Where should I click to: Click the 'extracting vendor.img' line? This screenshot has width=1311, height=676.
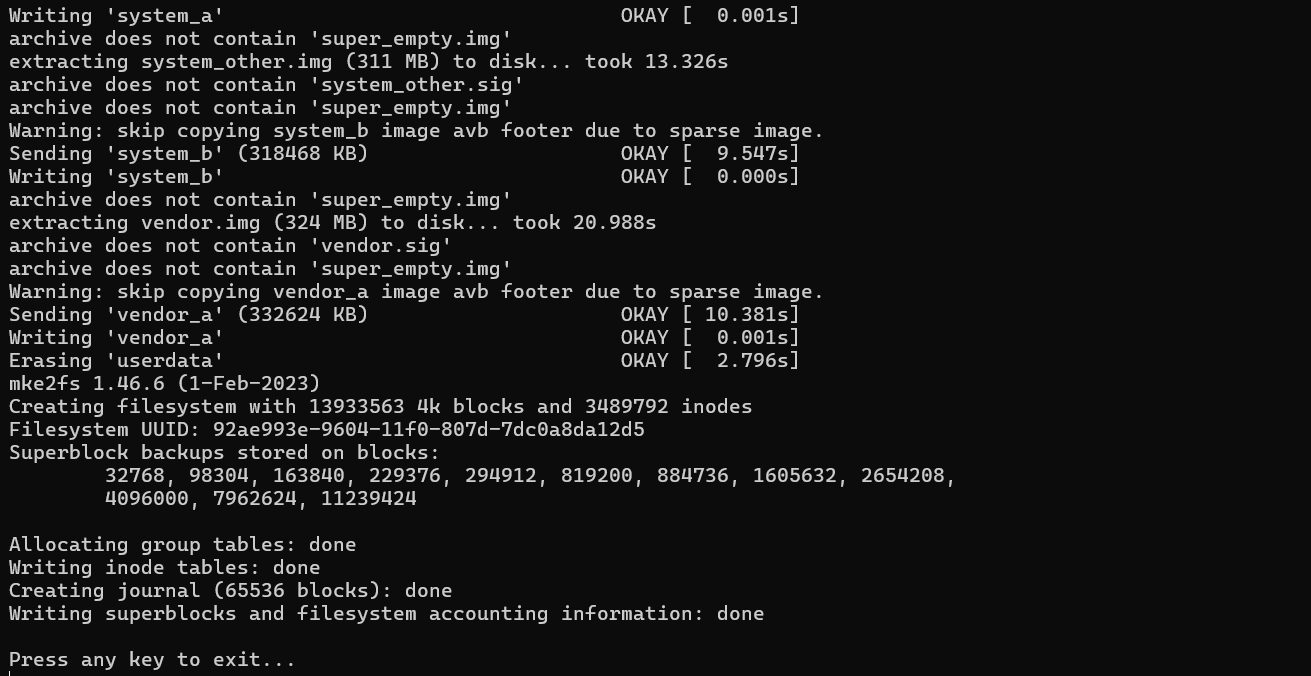pyautogui.click(x=332, y=223)
